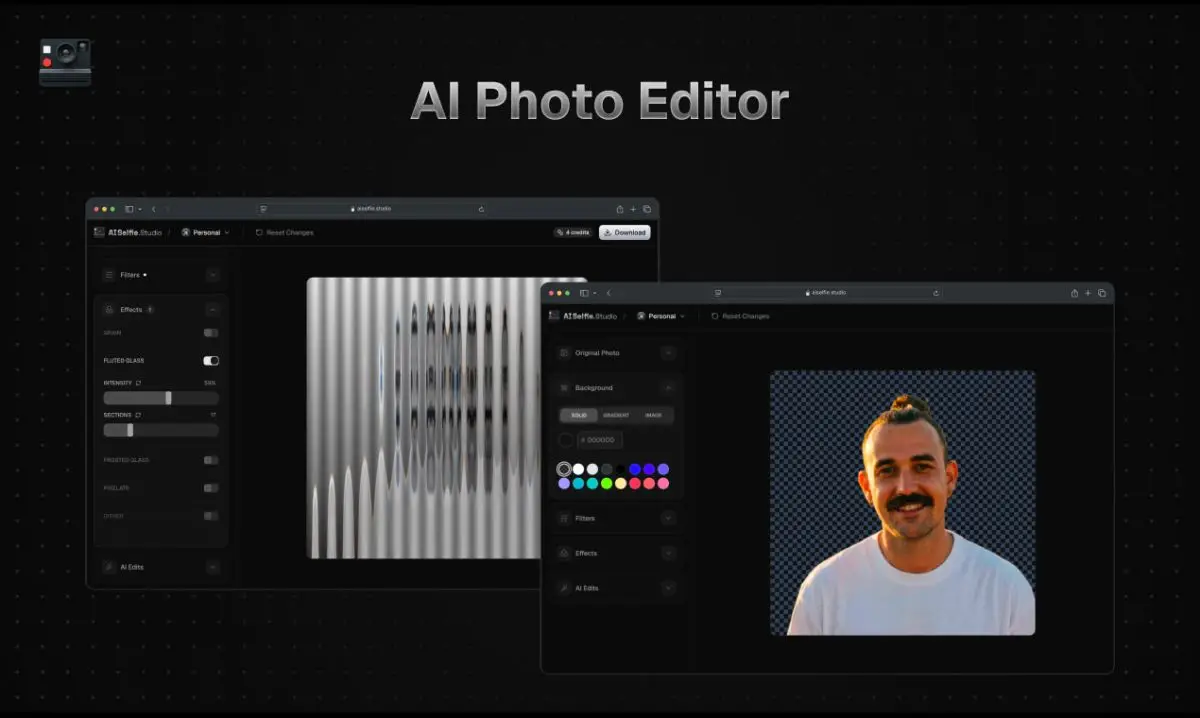Disable the Fluted-Glass effect

tap(210, 359)
